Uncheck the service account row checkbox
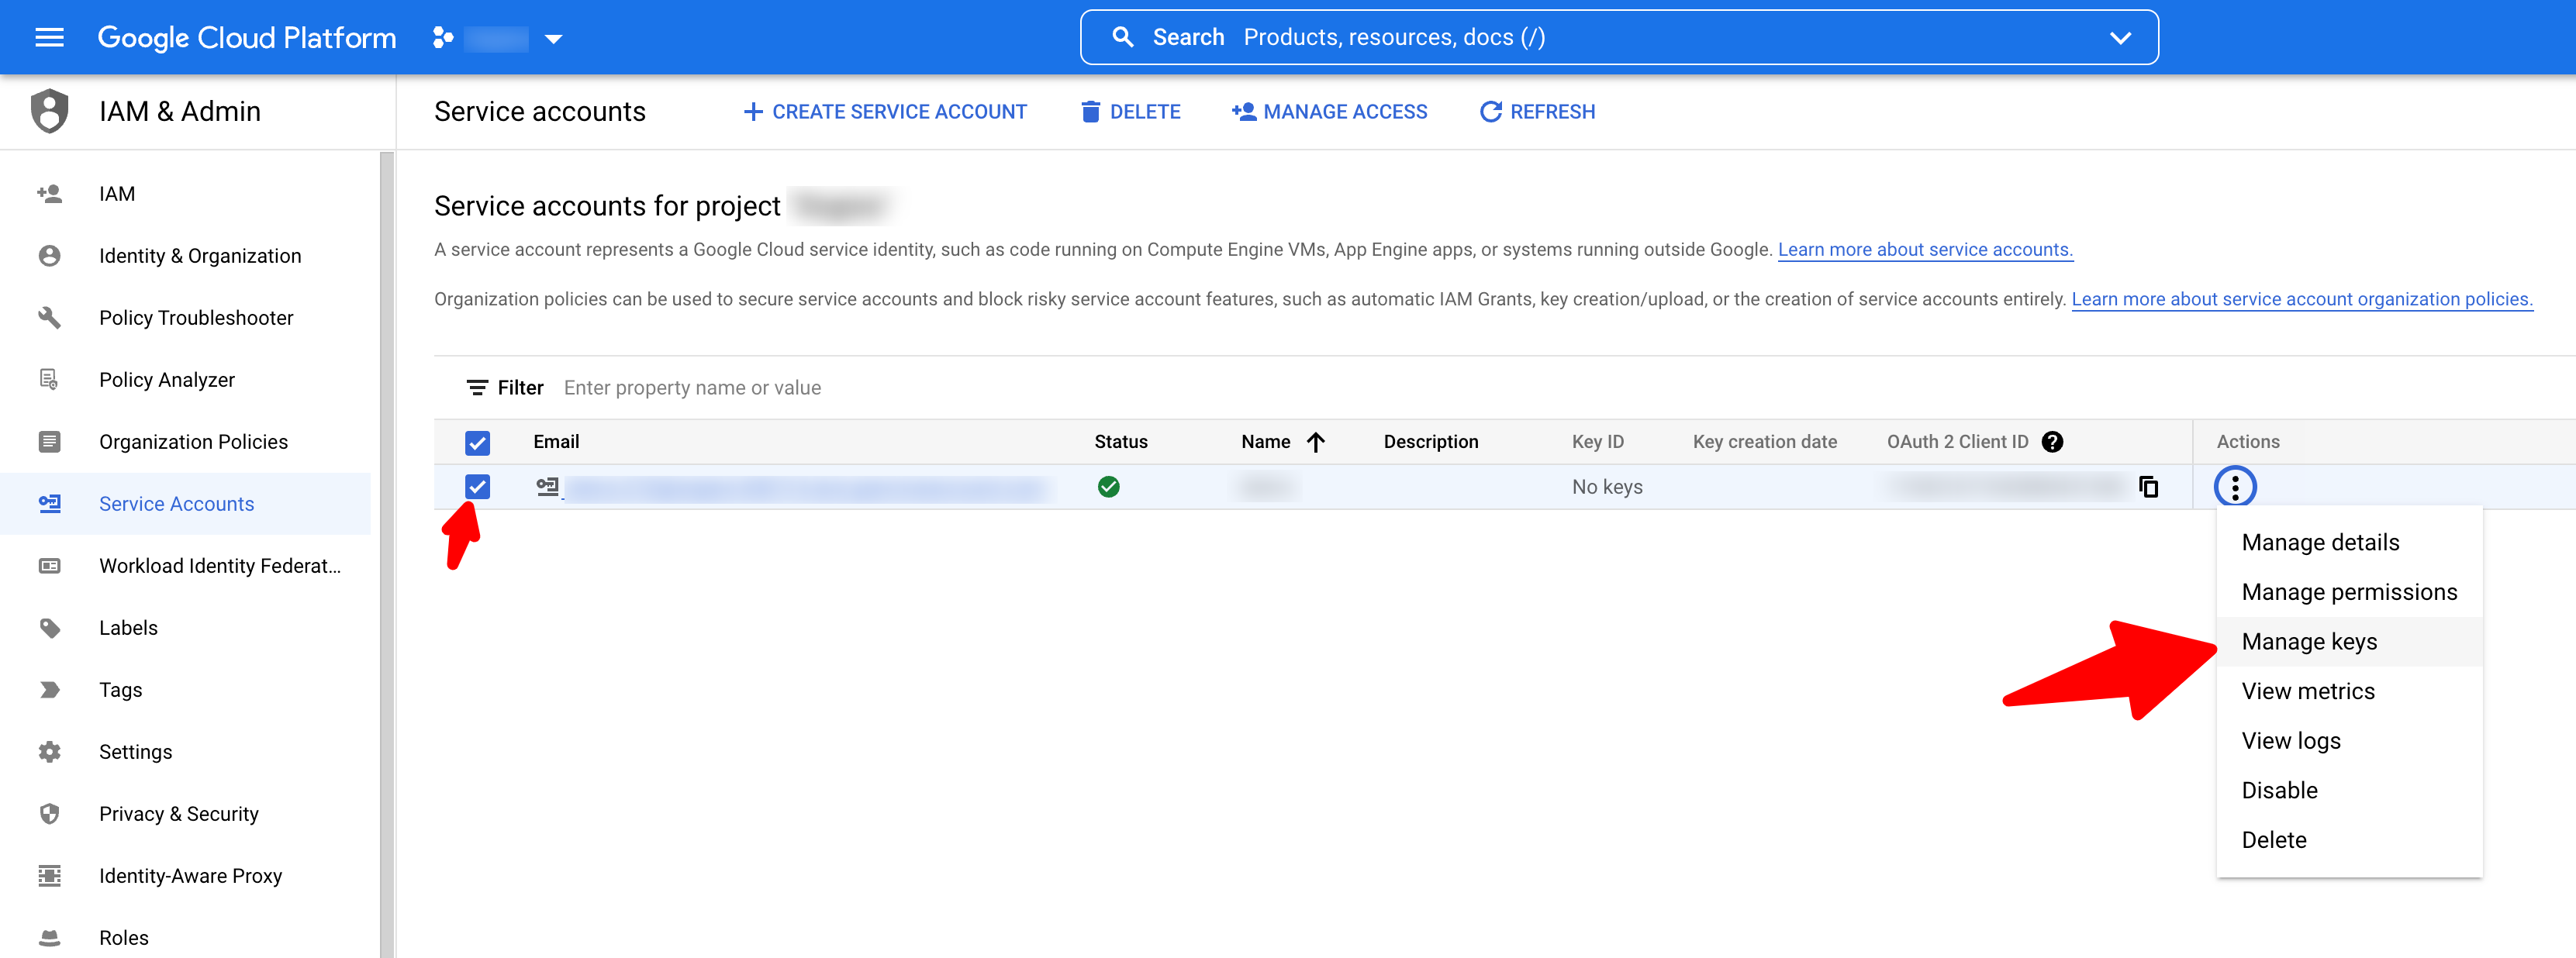This screenshot has width=2576, height=958. (x=477, y=487)
